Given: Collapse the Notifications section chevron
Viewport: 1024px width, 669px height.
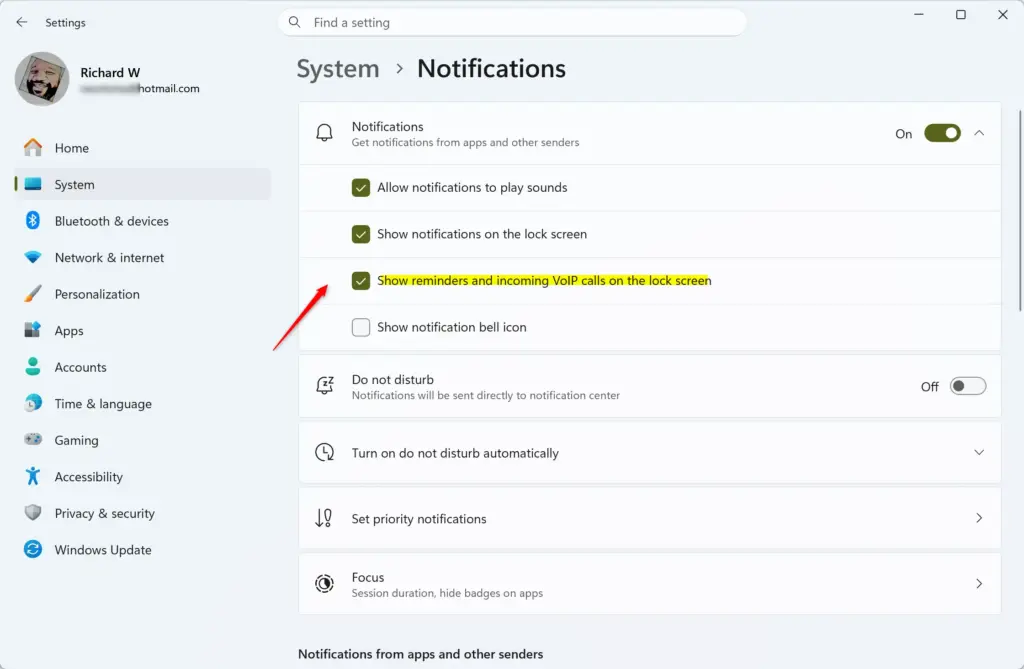Looking at the screenshot, I should pos(979,133).
